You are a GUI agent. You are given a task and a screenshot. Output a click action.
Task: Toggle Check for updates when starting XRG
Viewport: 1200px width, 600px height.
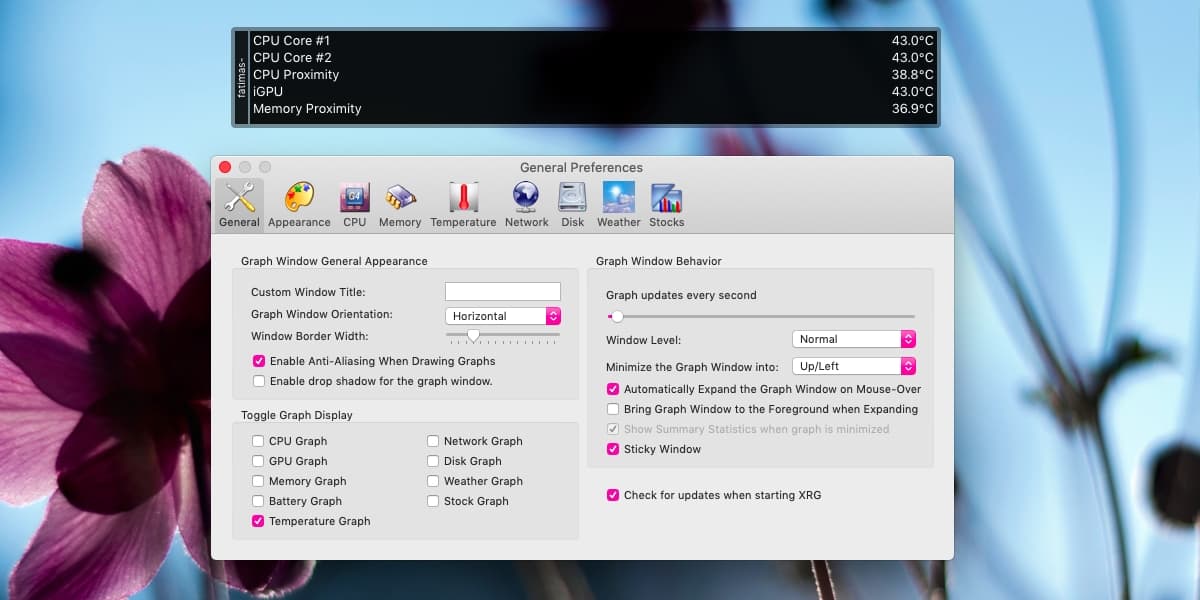(613, 495)
